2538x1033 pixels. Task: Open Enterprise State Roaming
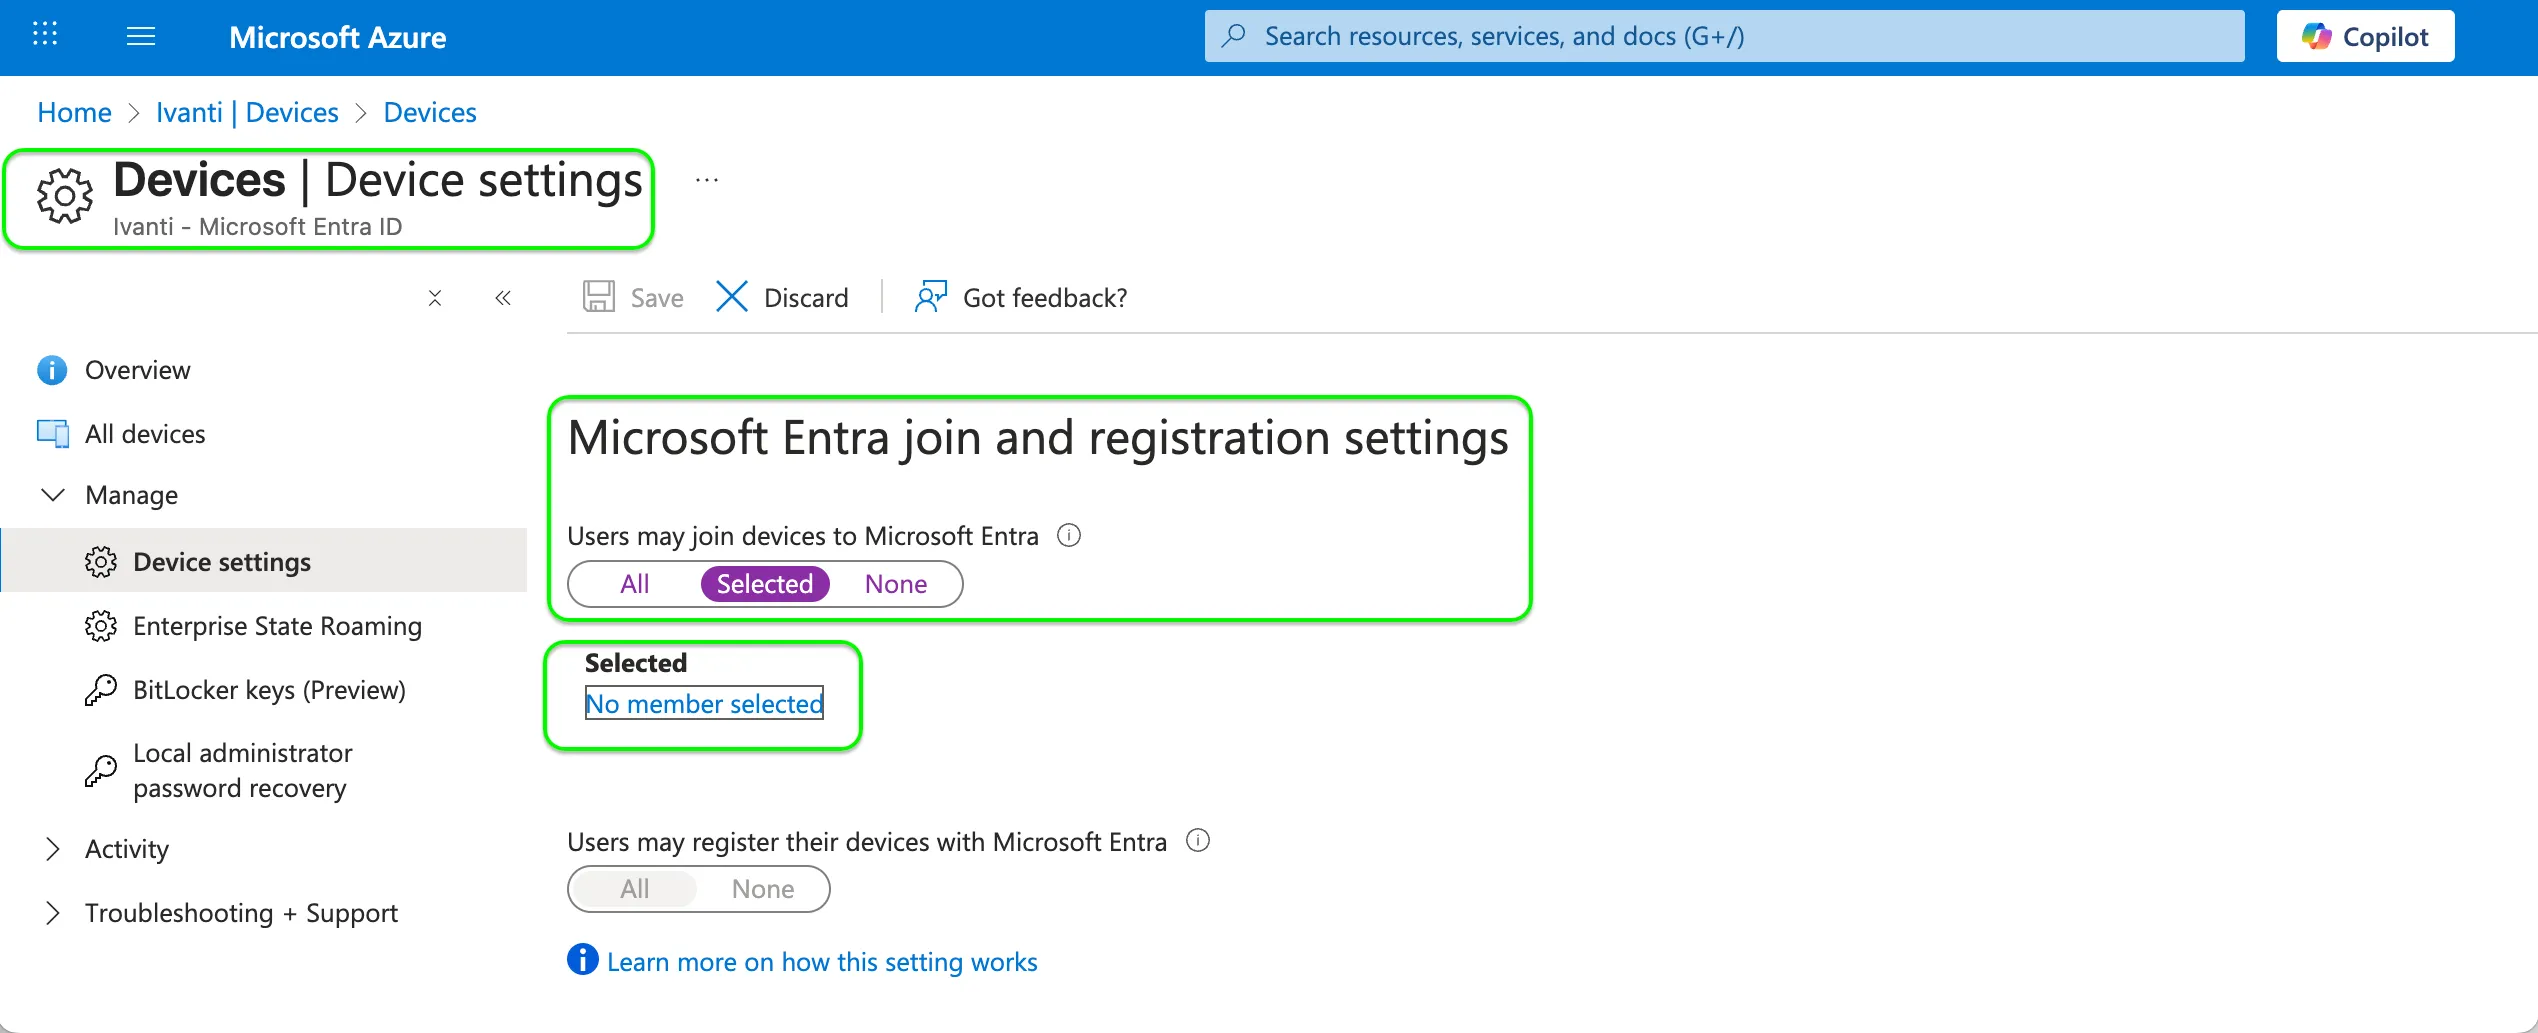coord(277,626)
